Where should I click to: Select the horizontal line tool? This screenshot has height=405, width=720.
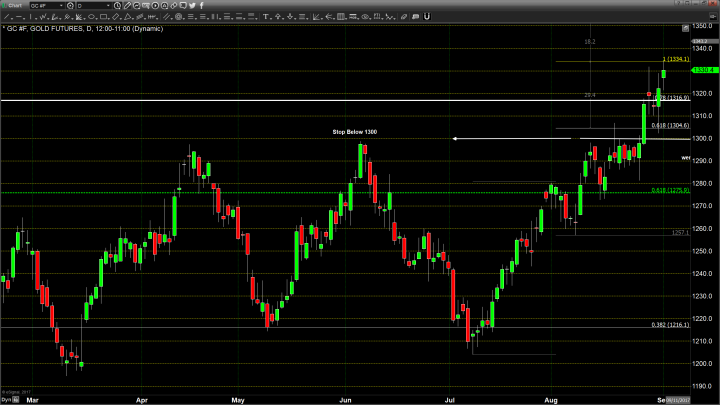(x=19, y=17)
